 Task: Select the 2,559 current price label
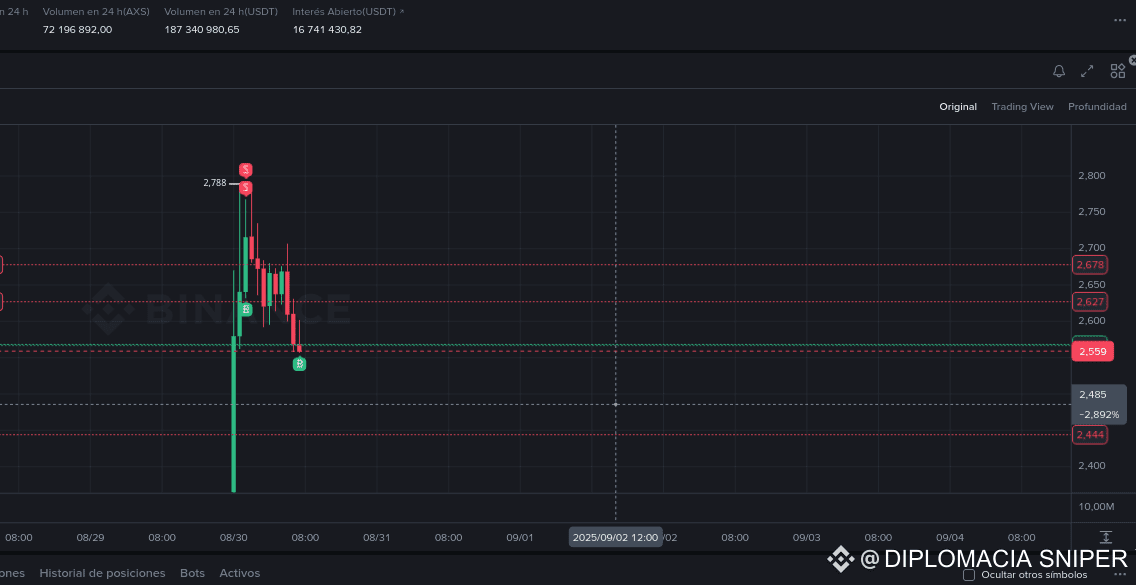[x=1092, y=352]
